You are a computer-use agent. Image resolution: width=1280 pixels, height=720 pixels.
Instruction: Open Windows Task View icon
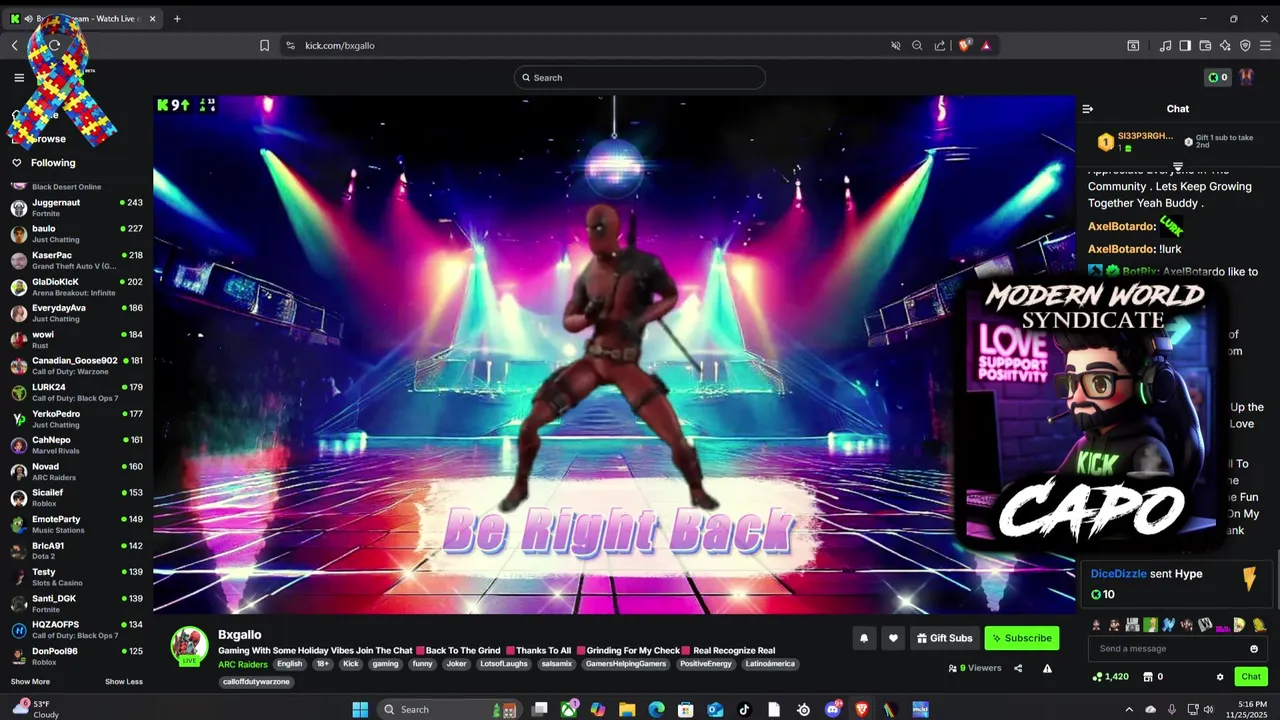tap(540, 710)
